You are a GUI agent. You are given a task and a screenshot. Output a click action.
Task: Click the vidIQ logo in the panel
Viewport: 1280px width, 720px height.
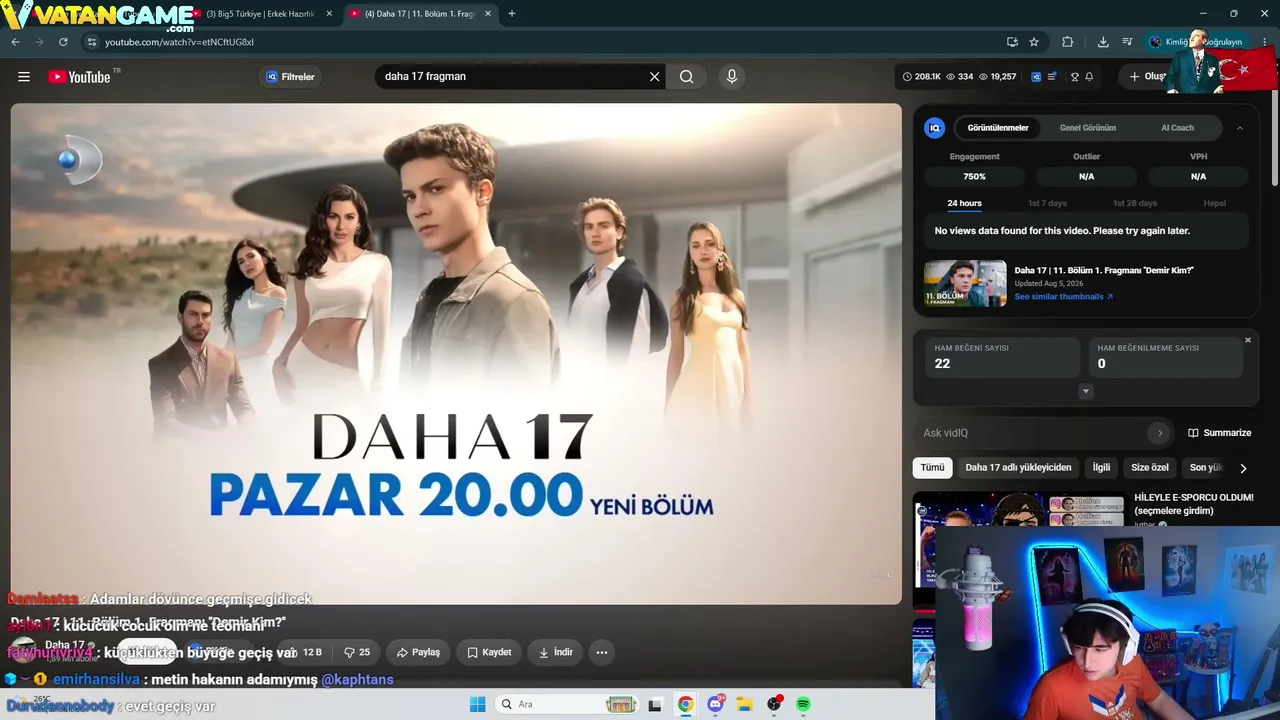point(934,128)
